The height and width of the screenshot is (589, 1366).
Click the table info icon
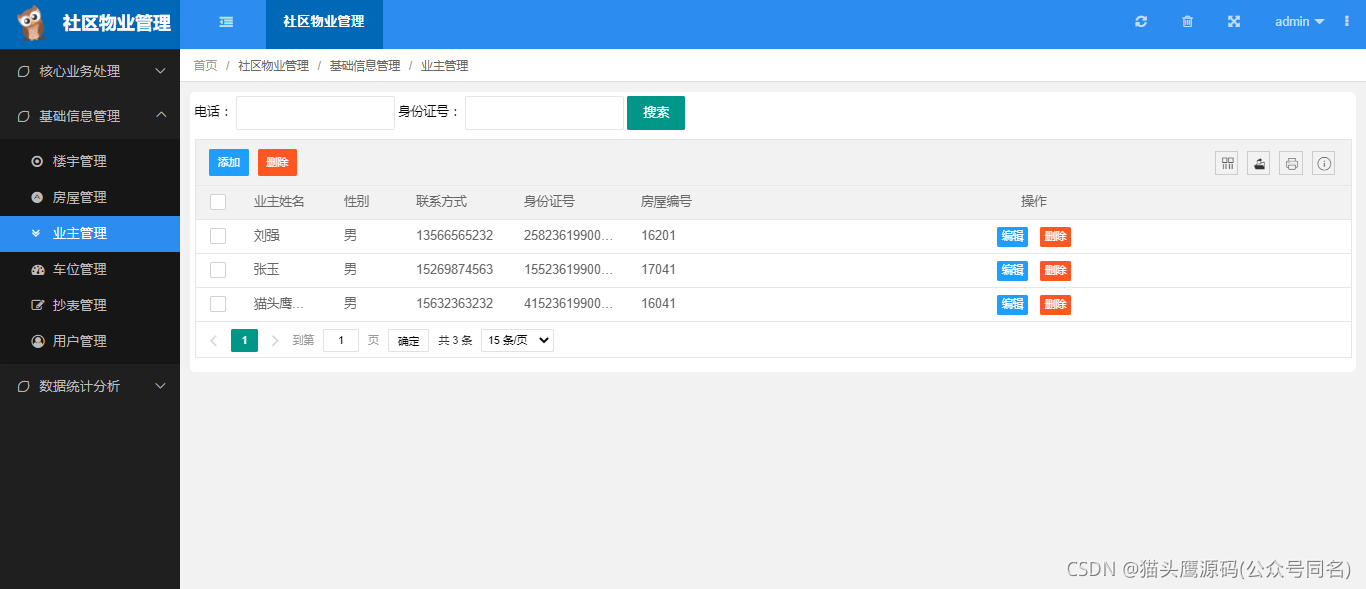(x=1323, y=163)
